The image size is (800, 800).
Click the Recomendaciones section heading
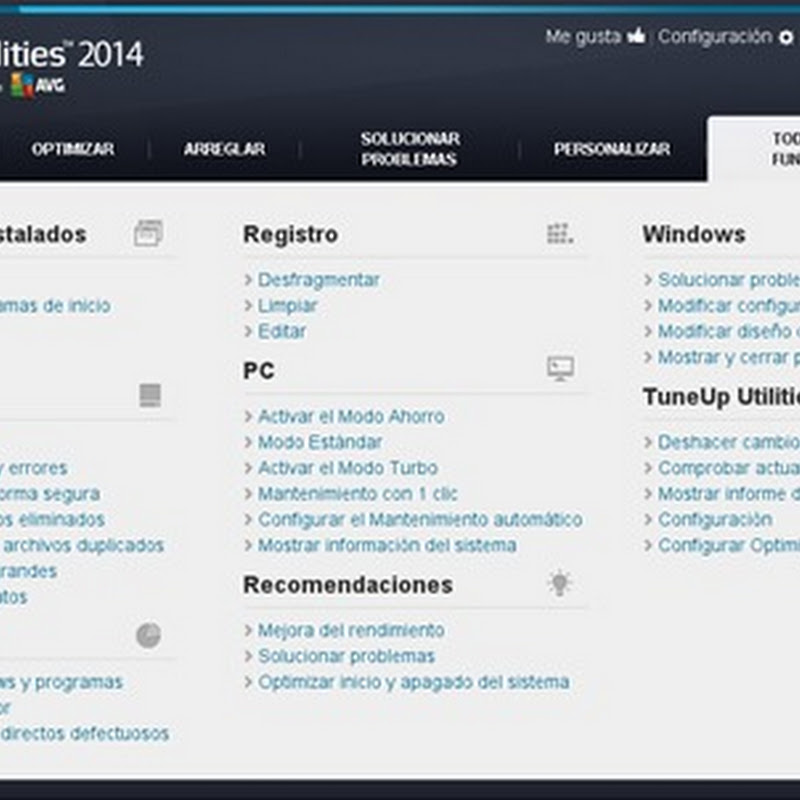pos(348,585)
